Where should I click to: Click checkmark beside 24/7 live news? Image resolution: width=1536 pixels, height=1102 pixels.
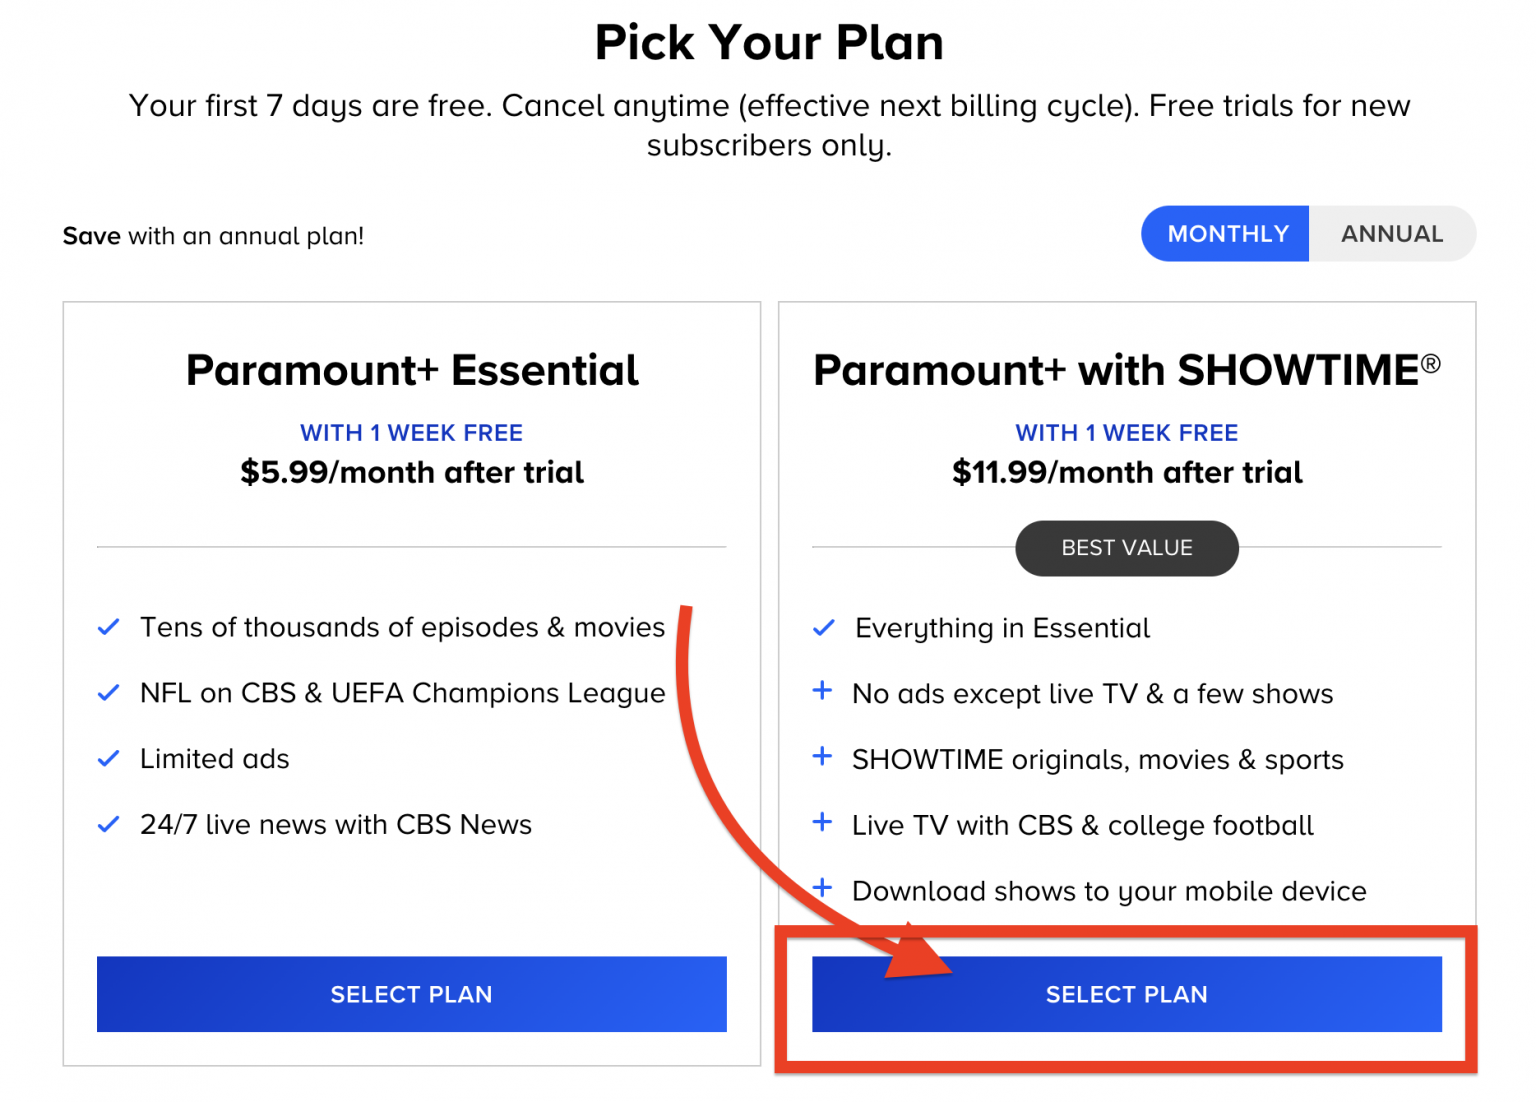tap(108, 825)
